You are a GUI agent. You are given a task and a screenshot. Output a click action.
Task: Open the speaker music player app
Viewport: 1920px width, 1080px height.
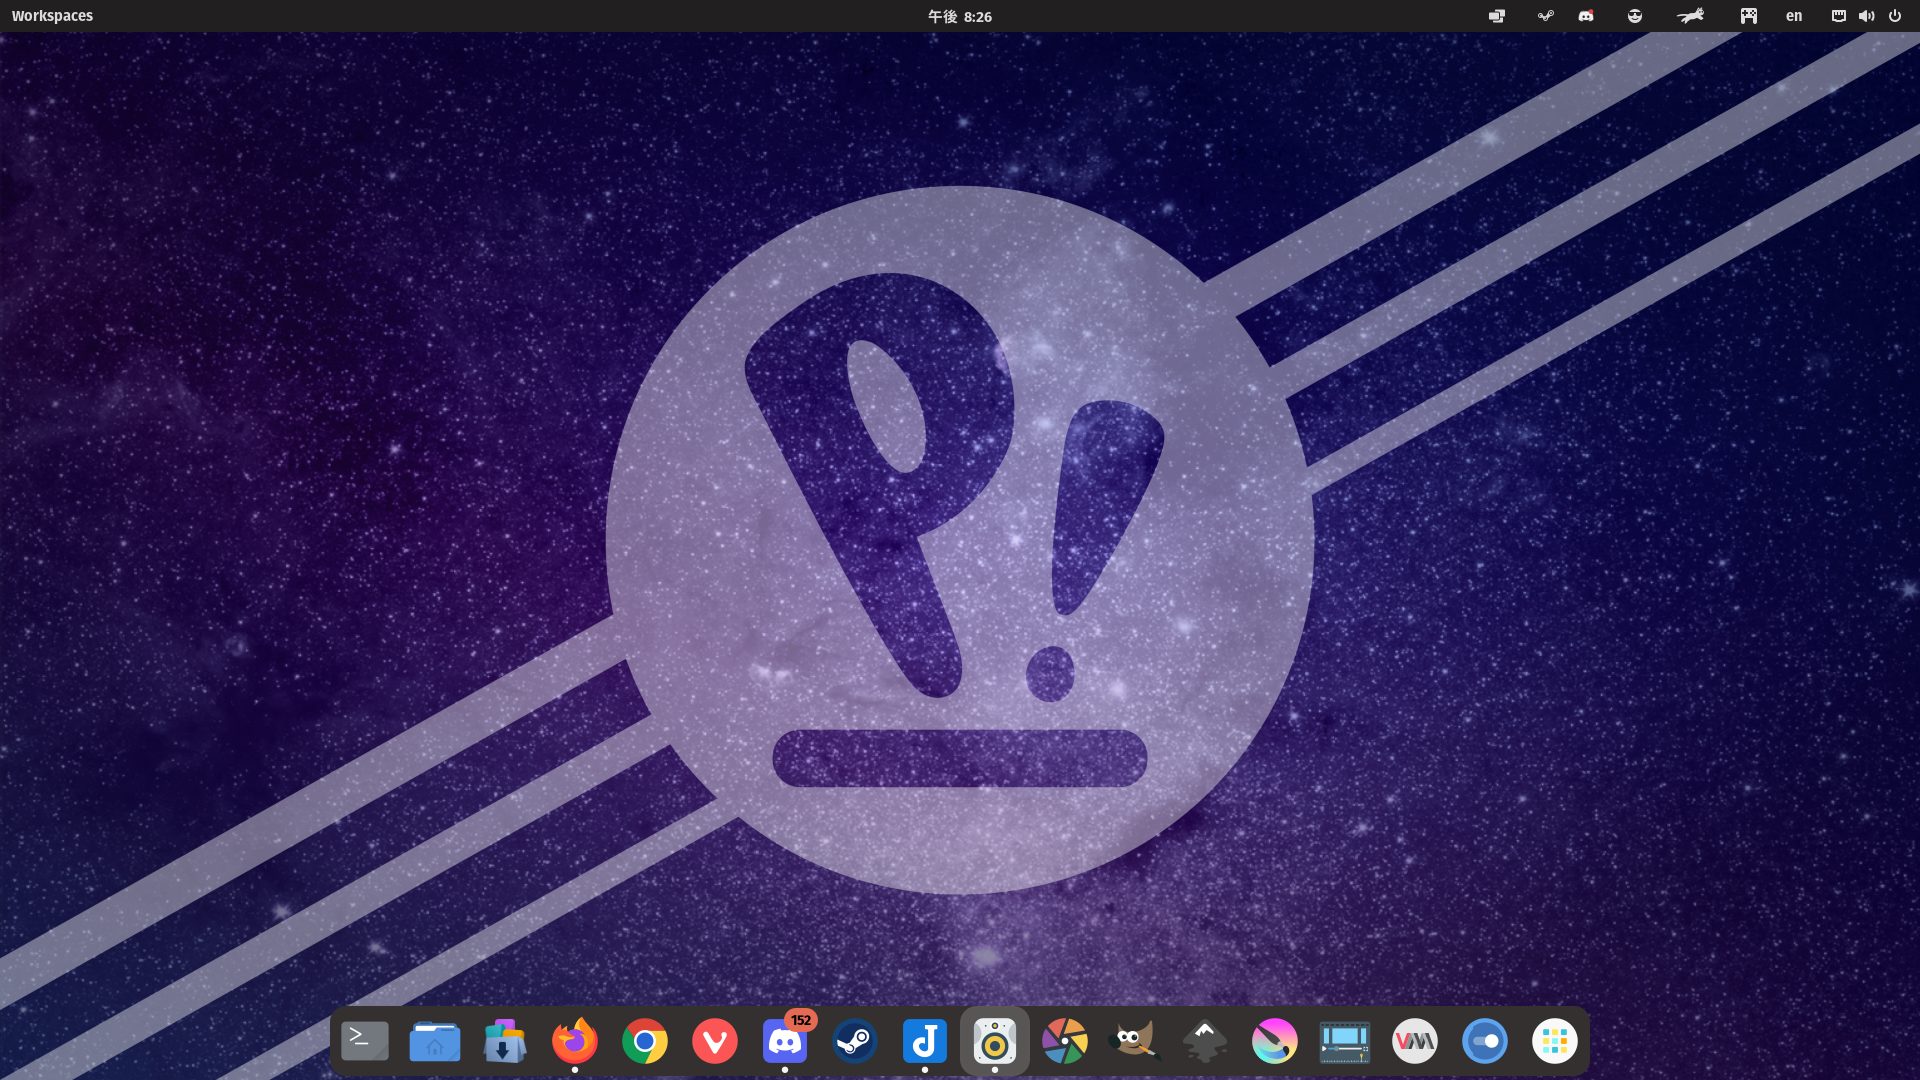[995, 1041]
